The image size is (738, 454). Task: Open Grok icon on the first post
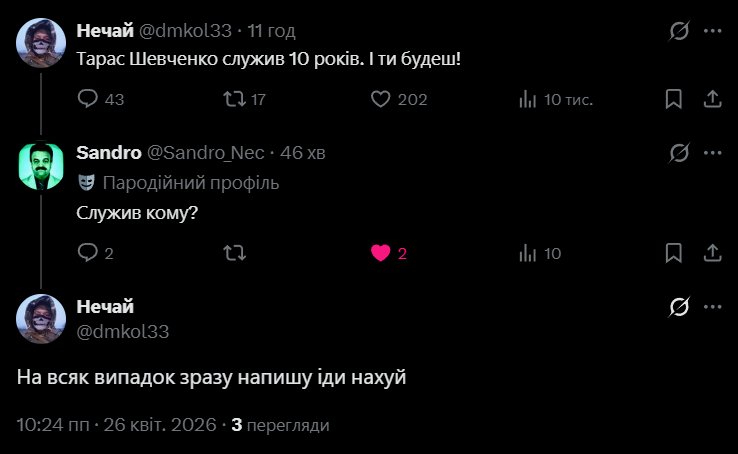(x=679, y=31)
